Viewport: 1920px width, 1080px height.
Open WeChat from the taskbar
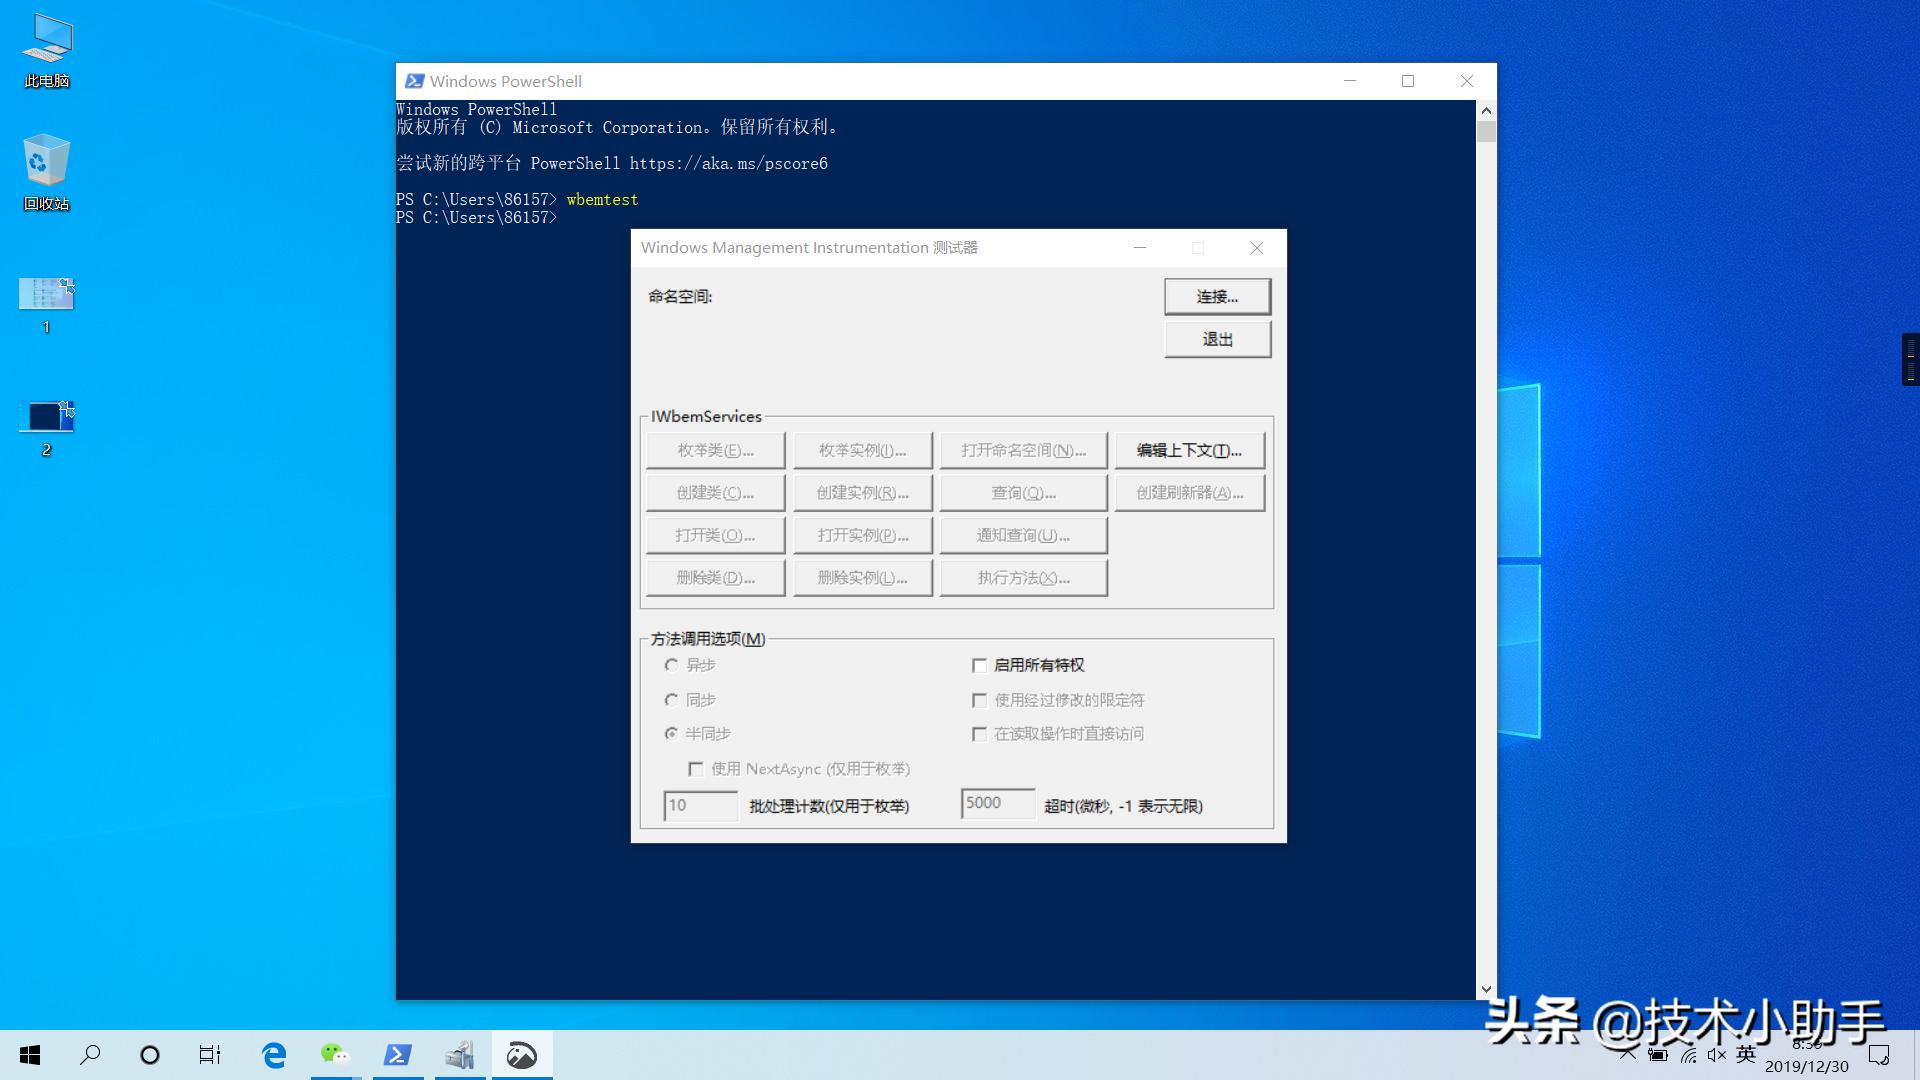click(x=335, y=1055)
